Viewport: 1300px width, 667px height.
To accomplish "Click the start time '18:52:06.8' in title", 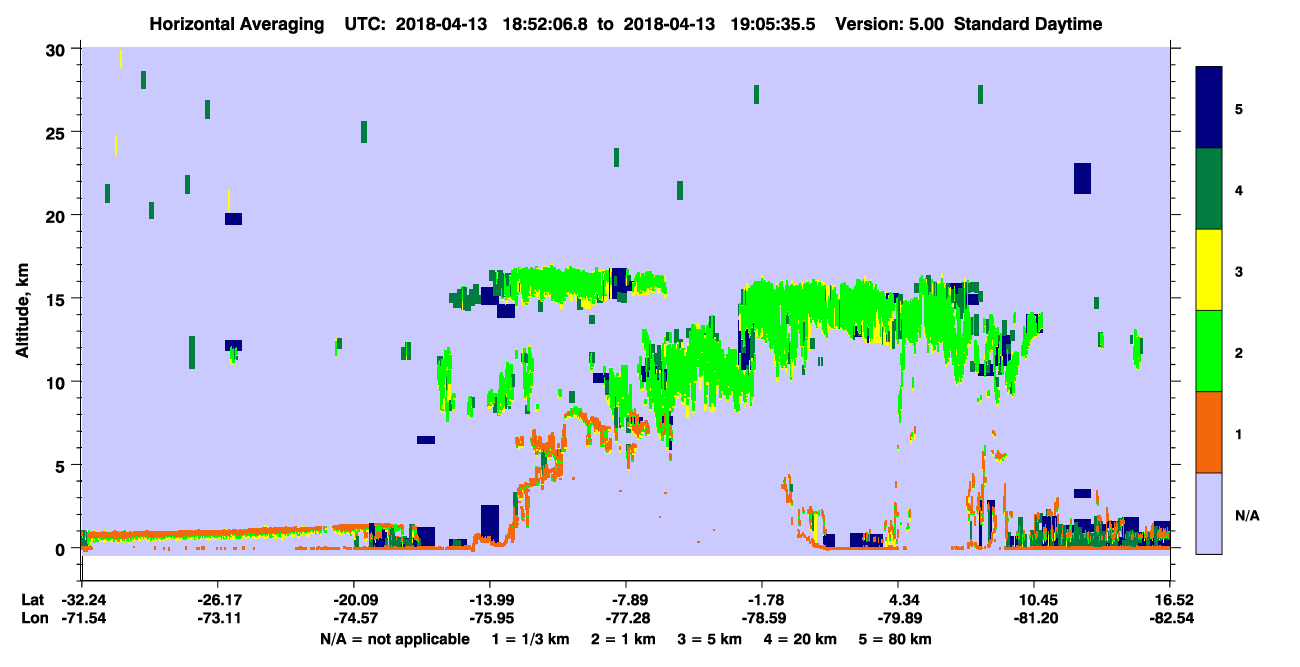I will [x=543, y=24].
